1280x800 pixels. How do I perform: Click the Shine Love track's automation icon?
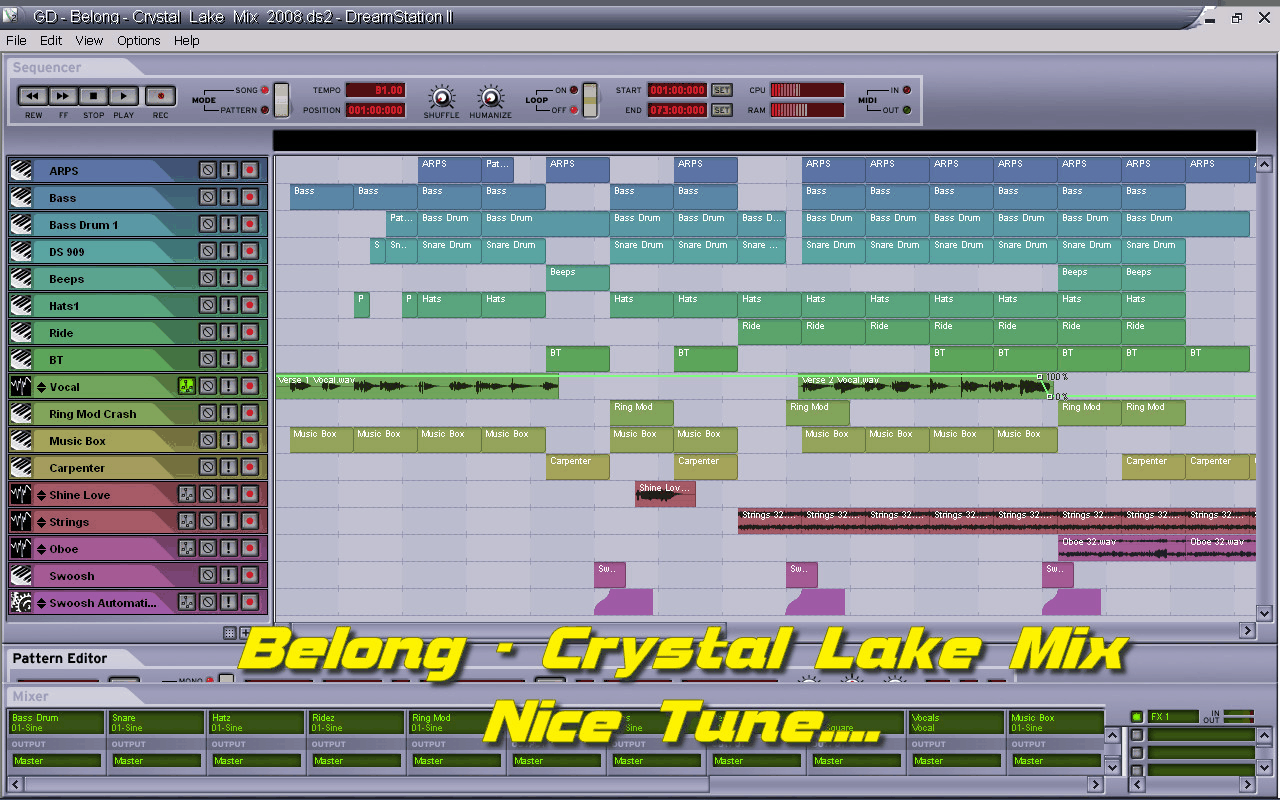(x=187, y=494)
